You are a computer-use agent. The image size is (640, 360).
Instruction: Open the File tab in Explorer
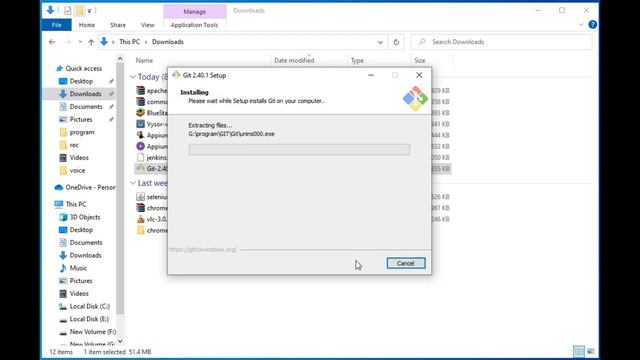click(x=56, y=25)
